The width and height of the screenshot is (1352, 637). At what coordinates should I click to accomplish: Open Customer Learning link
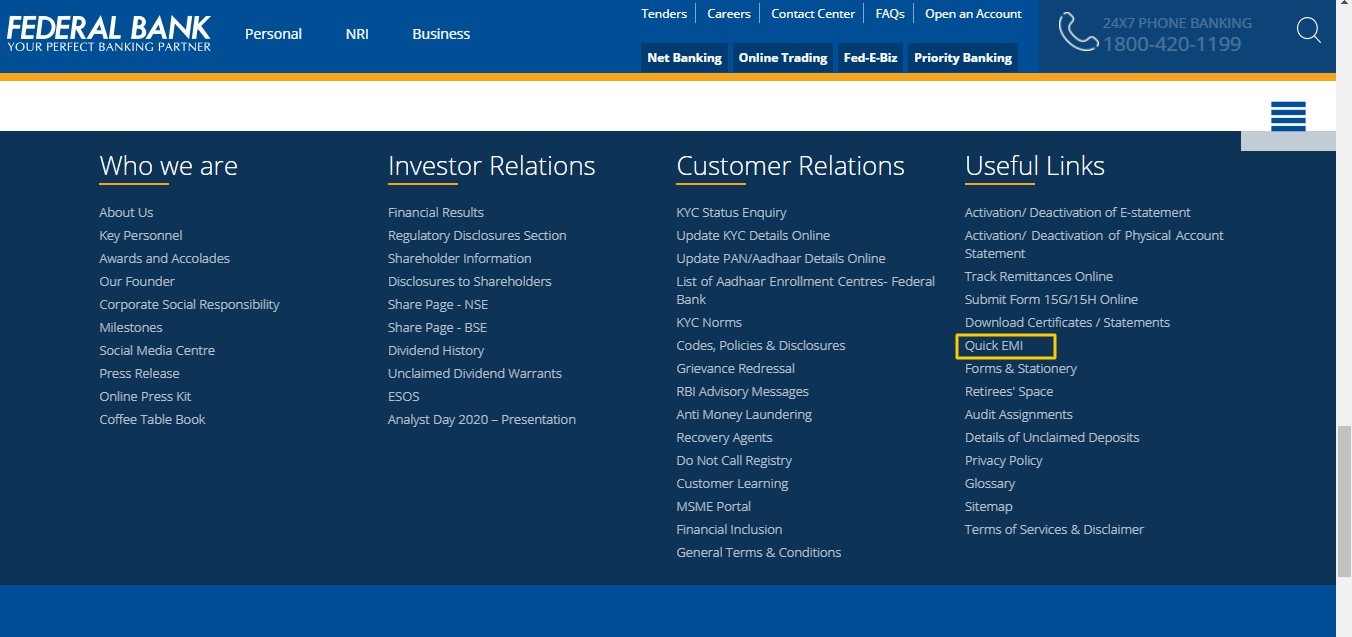click(732, 483)
